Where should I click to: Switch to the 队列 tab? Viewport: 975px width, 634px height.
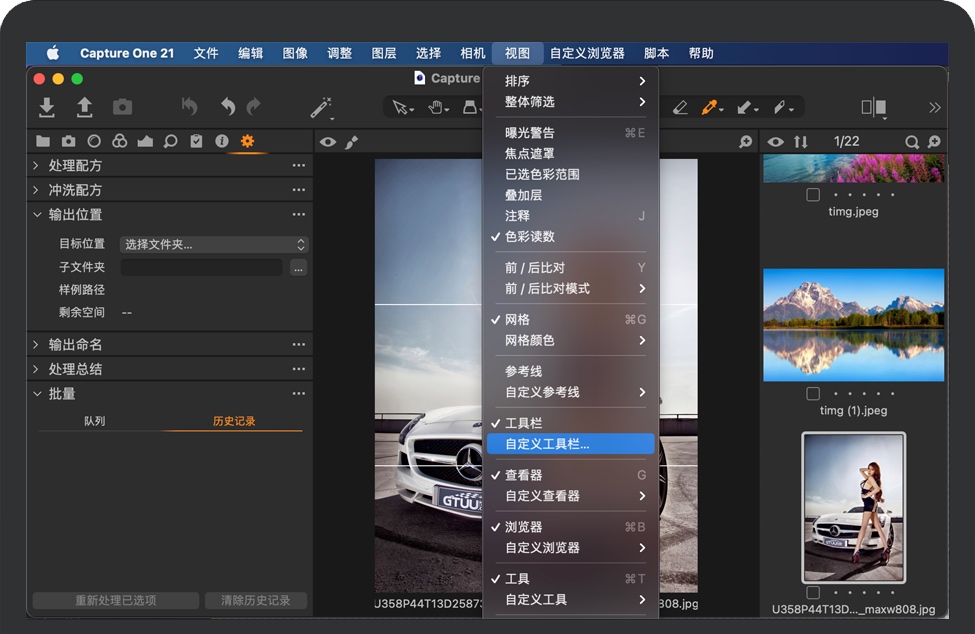pyautogui.click(x=95, y=422)
